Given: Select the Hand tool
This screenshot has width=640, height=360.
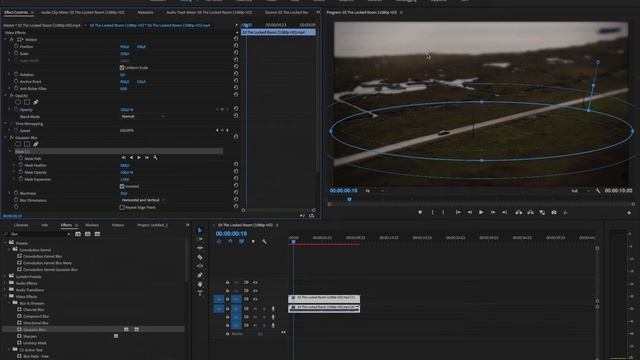Looking at the screenshot, I should click(x=200, y=284).
